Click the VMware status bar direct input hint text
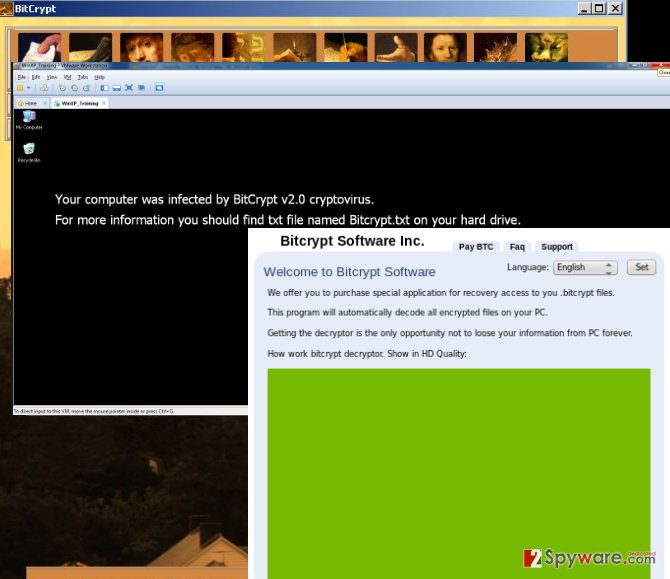This screenshot has width=670, height=579. tap(94, 411)
